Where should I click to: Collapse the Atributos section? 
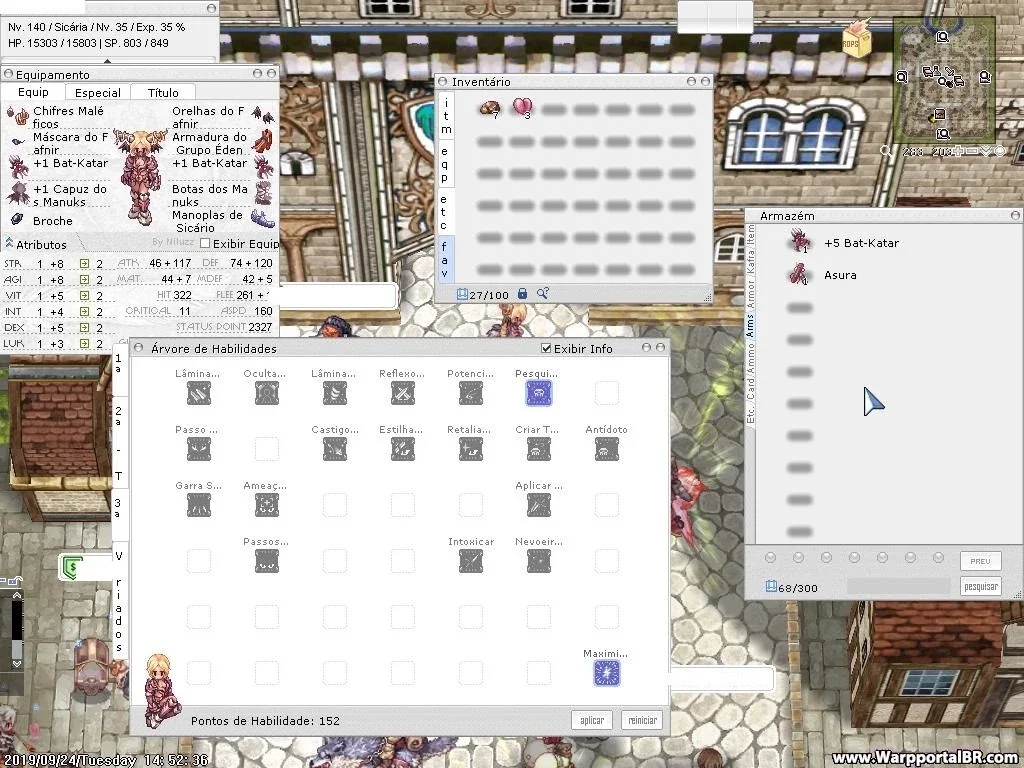[9, 244]
